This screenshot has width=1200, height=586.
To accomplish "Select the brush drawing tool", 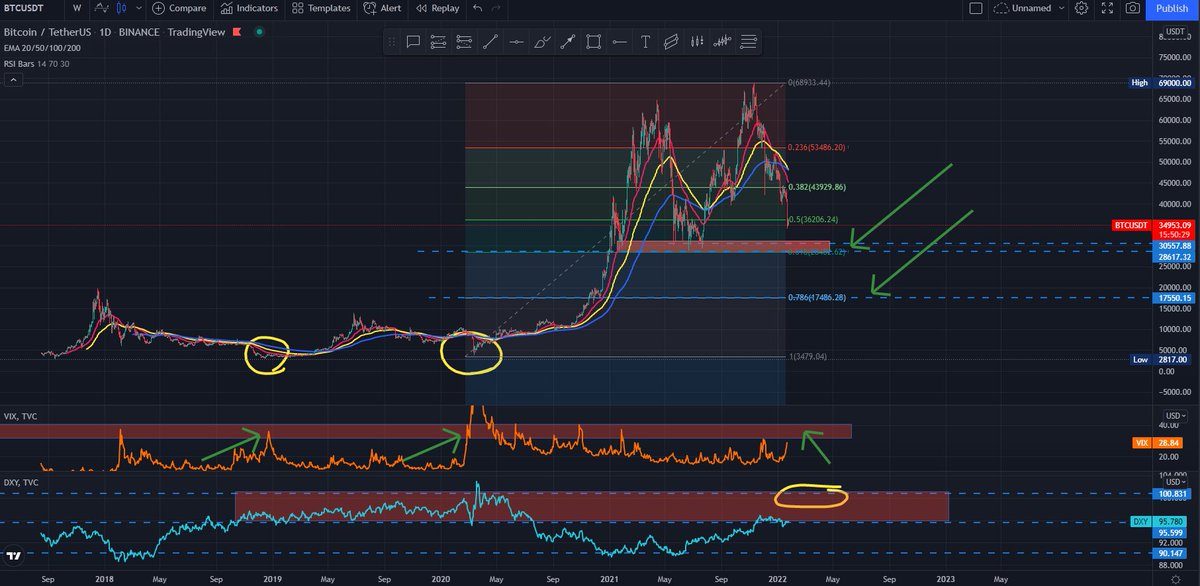I will 543,42.
